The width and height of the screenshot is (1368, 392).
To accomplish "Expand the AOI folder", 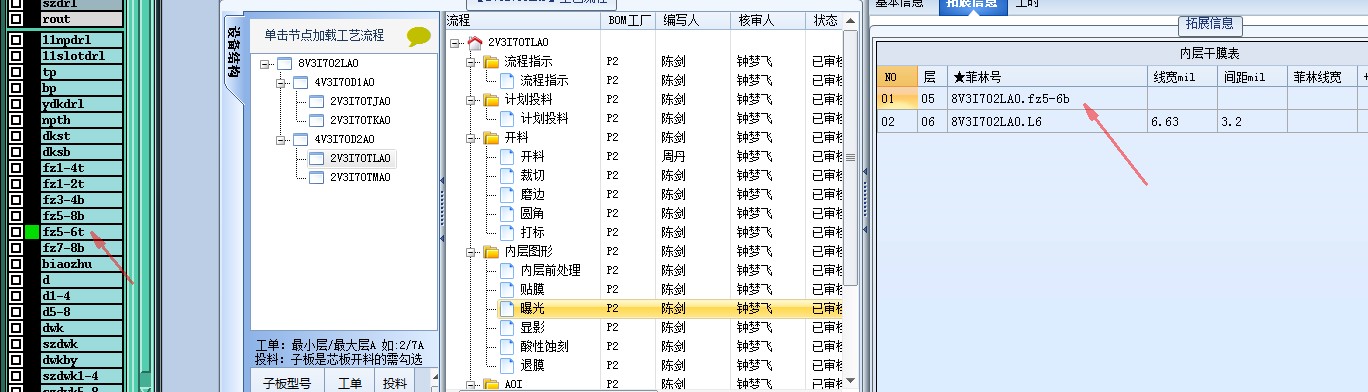I will (472, 385).
